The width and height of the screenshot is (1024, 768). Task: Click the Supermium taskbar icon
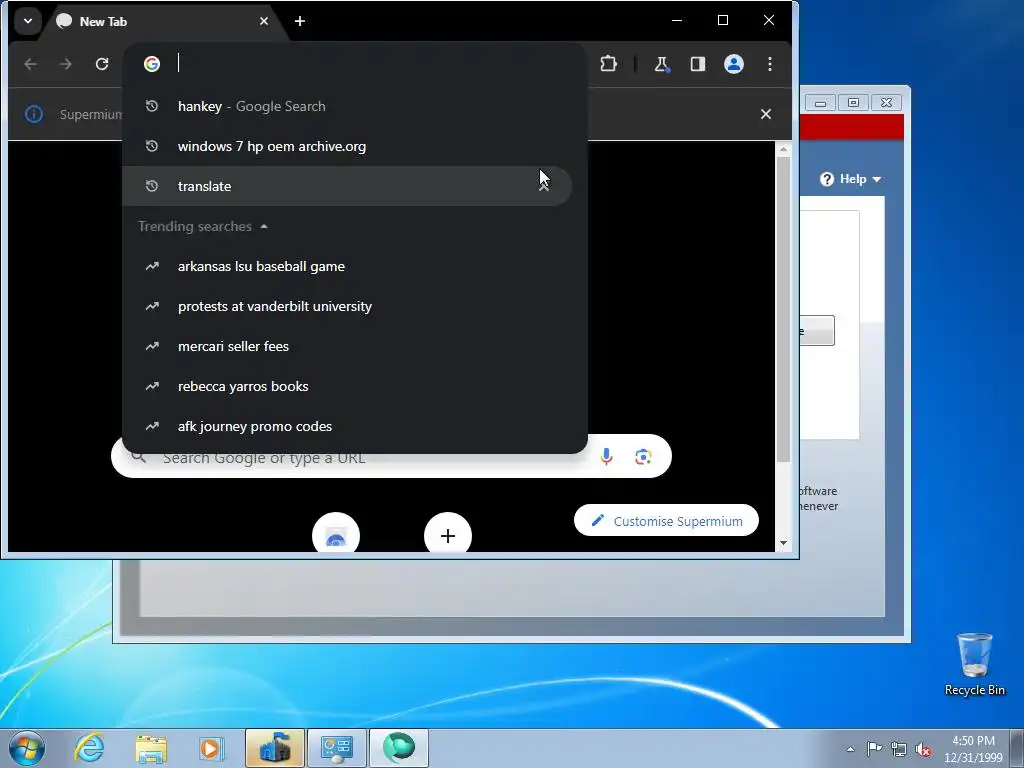click(399, 748)
